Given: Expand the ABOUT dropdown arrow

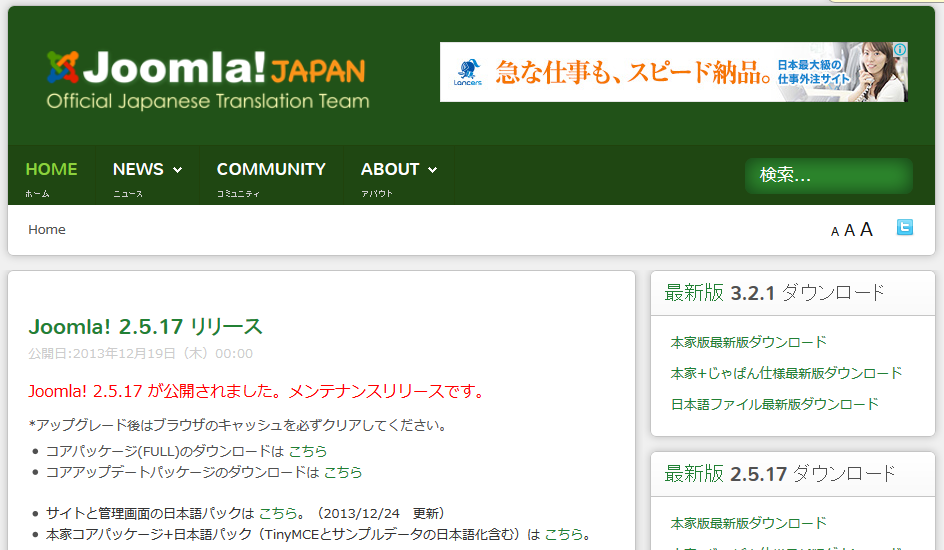Looking at the screenshot, I should click(432, 170).
